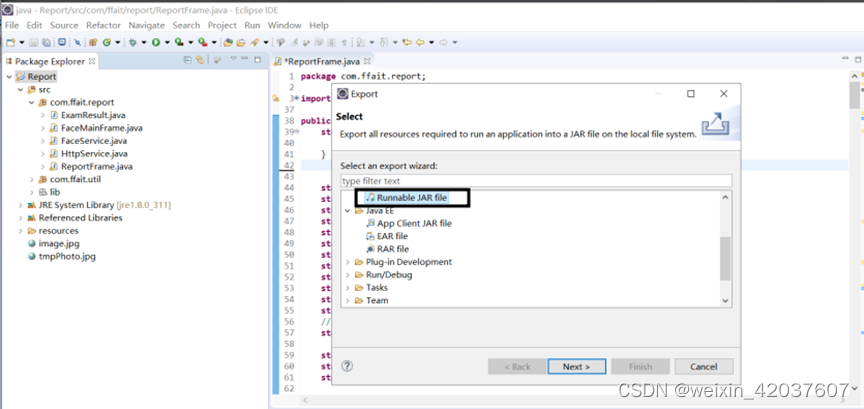Toggle Link with Editor in Package Explorer
The width and height of the screenshot is (864, 409).
[200, 60]
